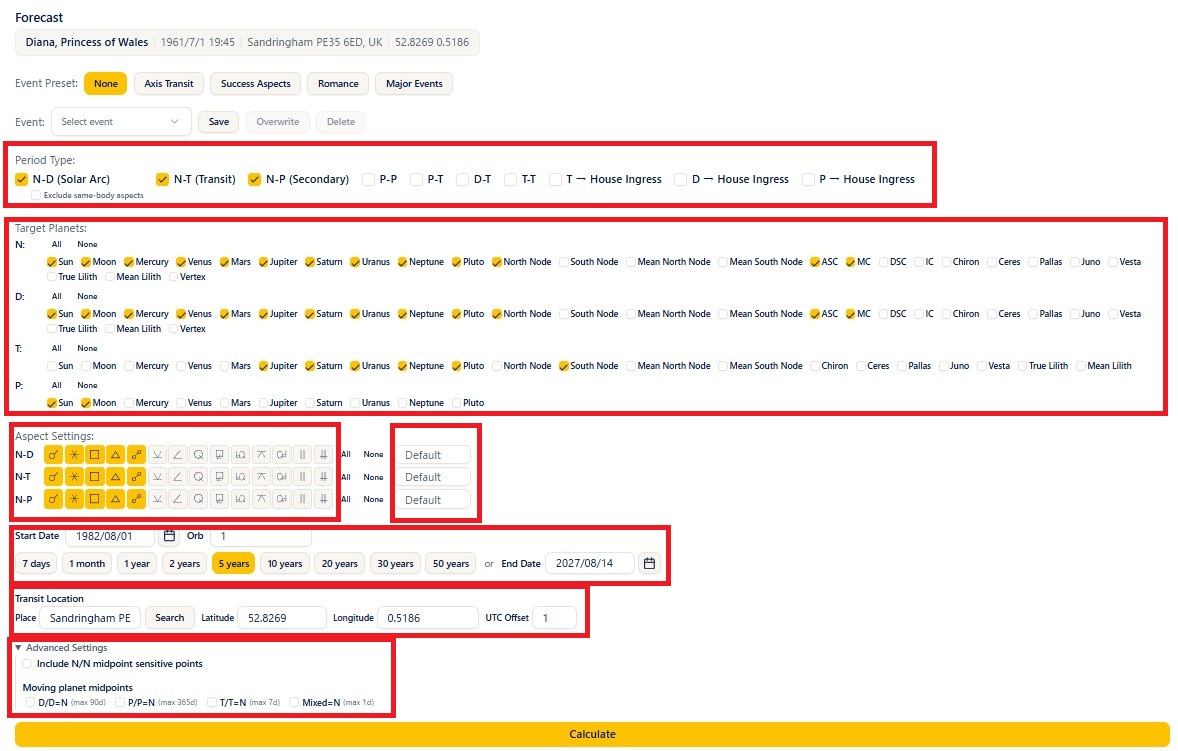The height and width of the screenshot is (751, 1178).
Task: Open the Start Date calendar picker
Action: point(169,535)
